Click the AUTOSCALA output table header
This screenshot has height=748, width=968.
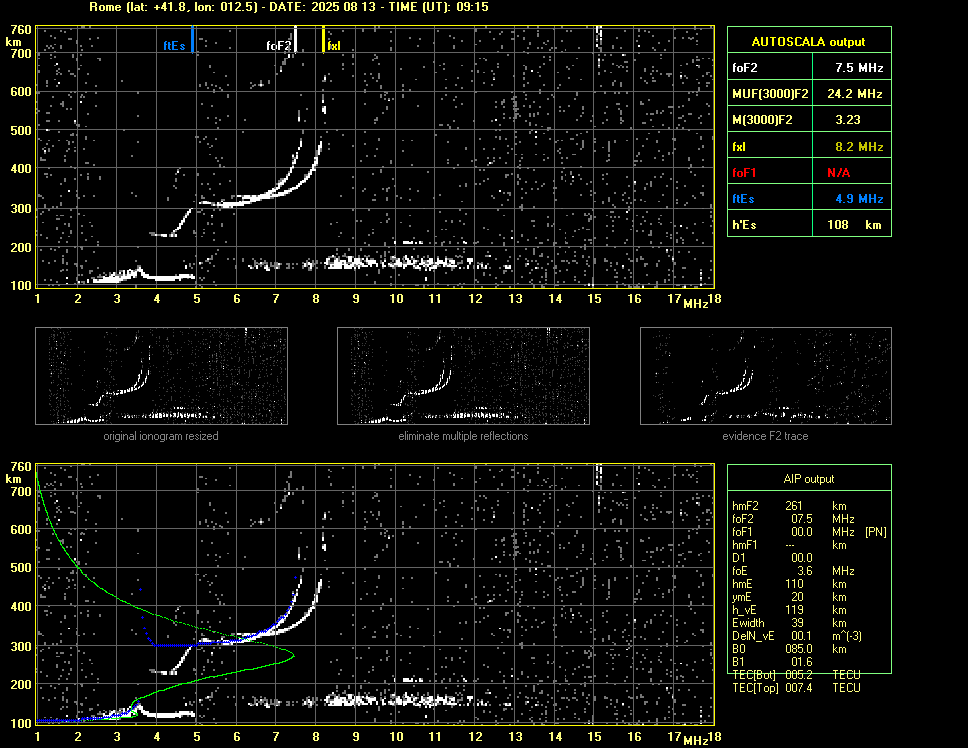[809, 42]
